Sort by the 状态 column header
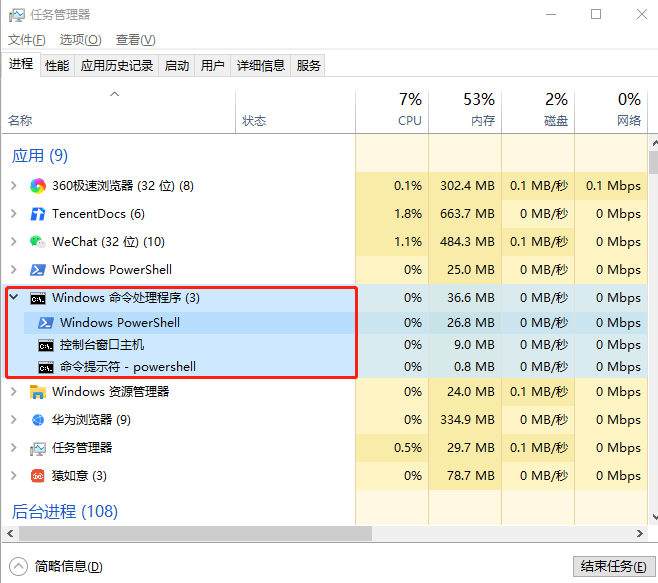The height and width of the screenshot is (583, 658). coord(295,112)
